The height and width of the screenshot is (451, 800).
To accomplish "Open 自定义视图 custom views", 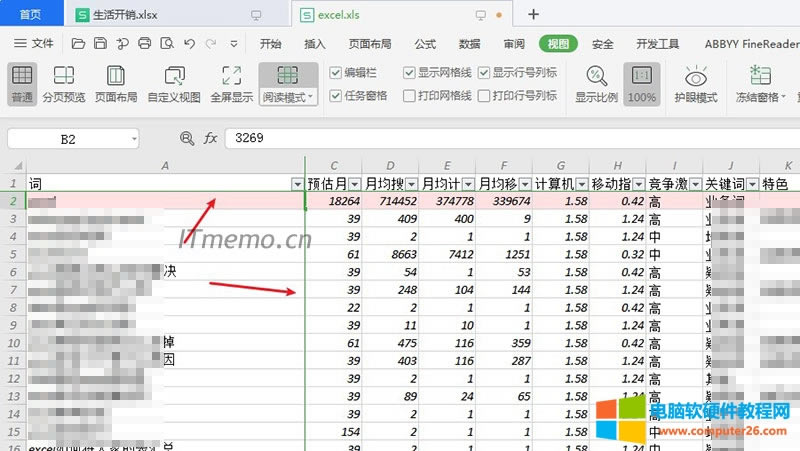I will click(x=173, y=84).
